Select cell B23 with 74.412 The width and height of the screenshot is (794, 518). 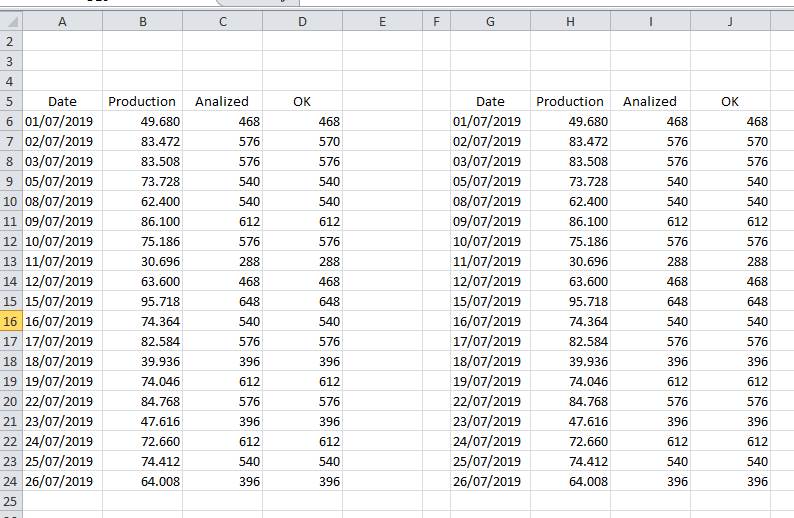coord(142,461)
